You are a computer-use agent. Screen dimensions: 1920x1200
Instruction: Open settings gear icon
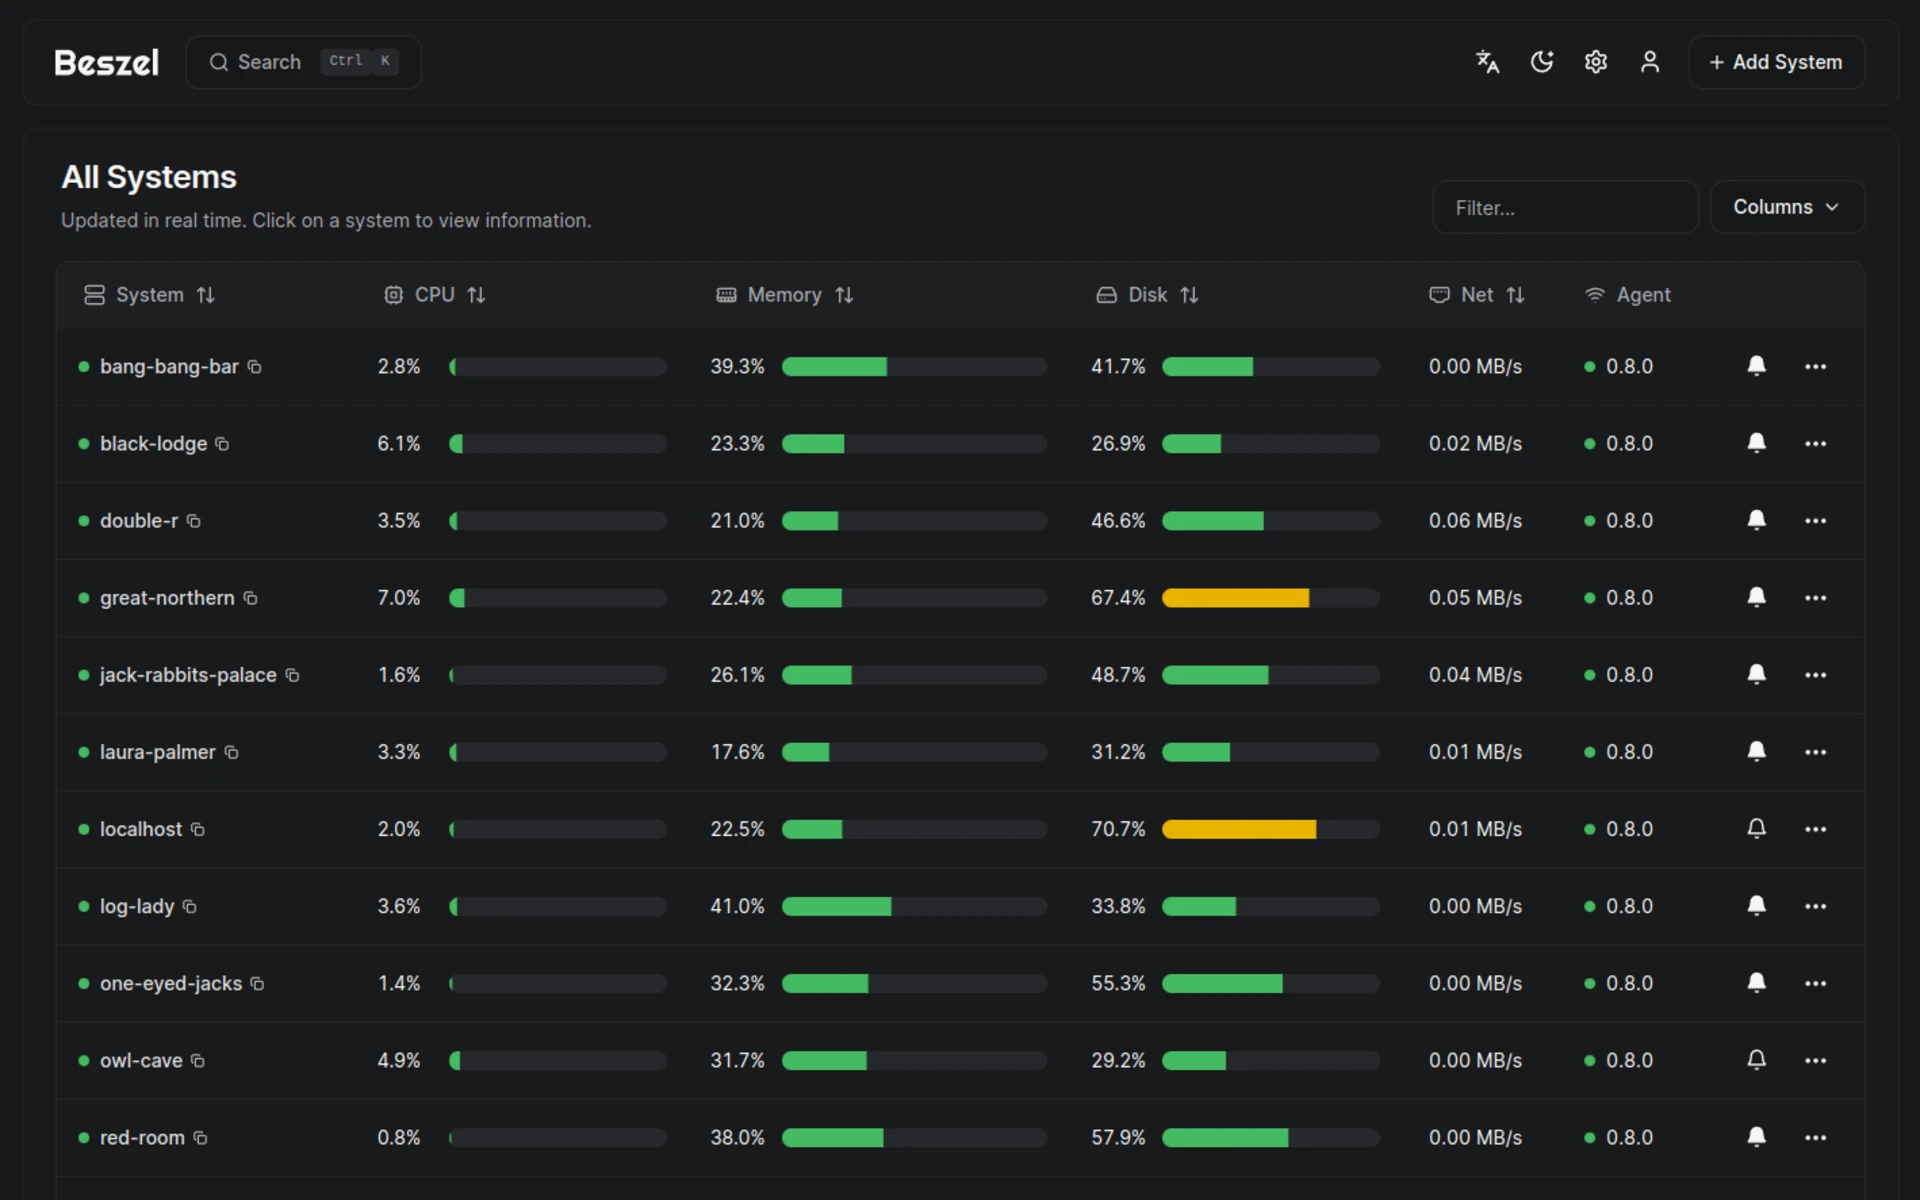click(1596, 62)
